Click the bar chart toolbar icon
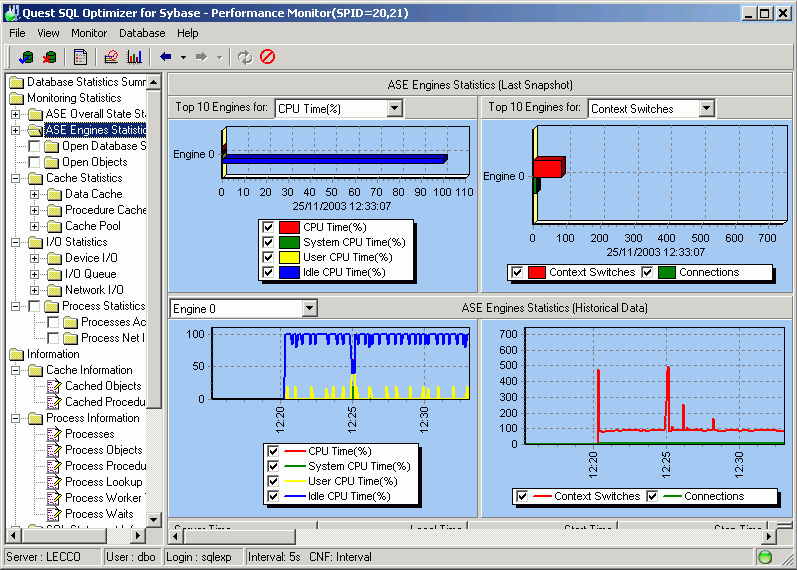Image resolution: width=797 pixels, height=570 pixels. click(134, 57)
